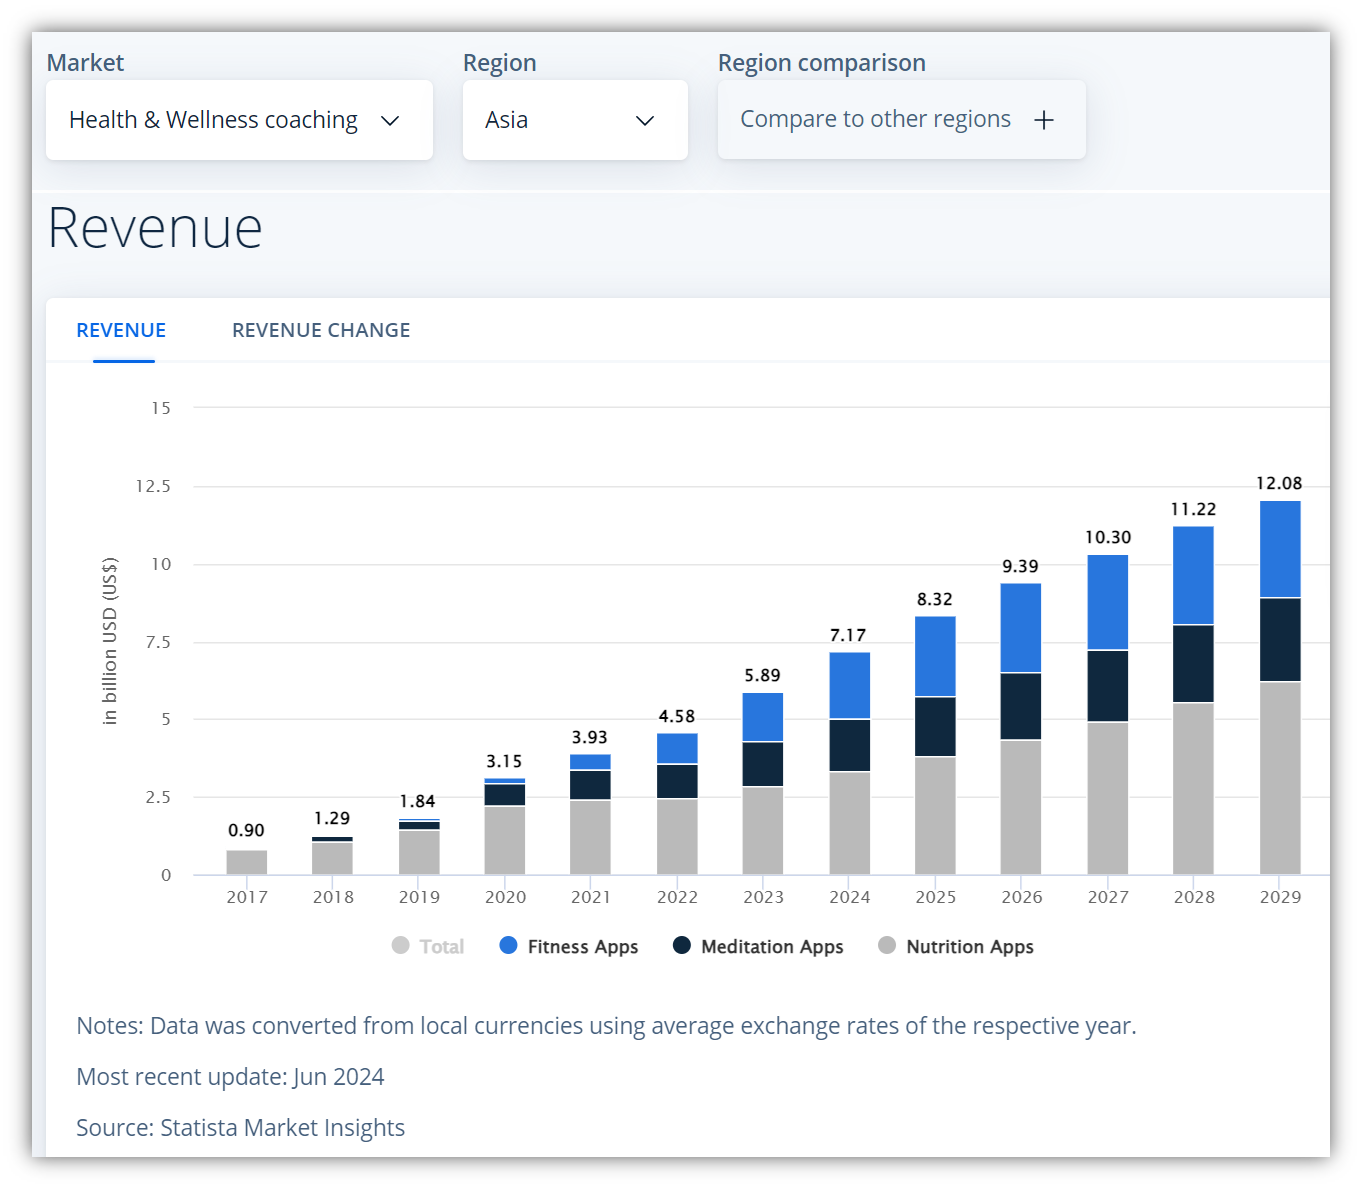This screenshot has width=1362, height=1189.
Task: Click the plus icon in region comparison
Action: (x=1044, y=120)
